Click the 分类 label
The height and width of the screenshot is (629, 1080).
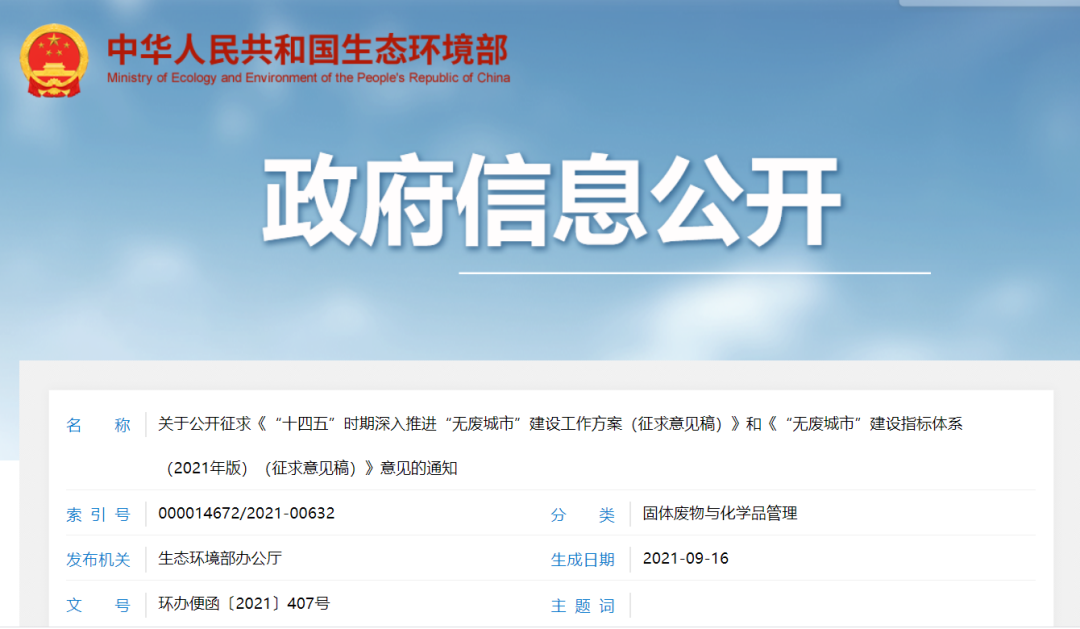click(582, 514)
